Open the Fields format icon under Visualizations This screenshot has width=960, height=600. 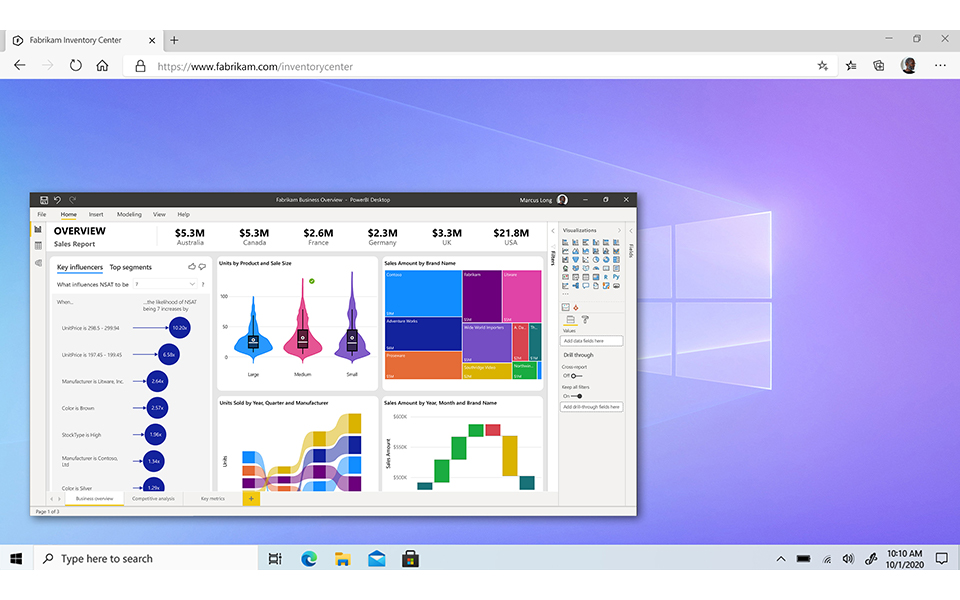pyautogui.click(x=571, y=318)
